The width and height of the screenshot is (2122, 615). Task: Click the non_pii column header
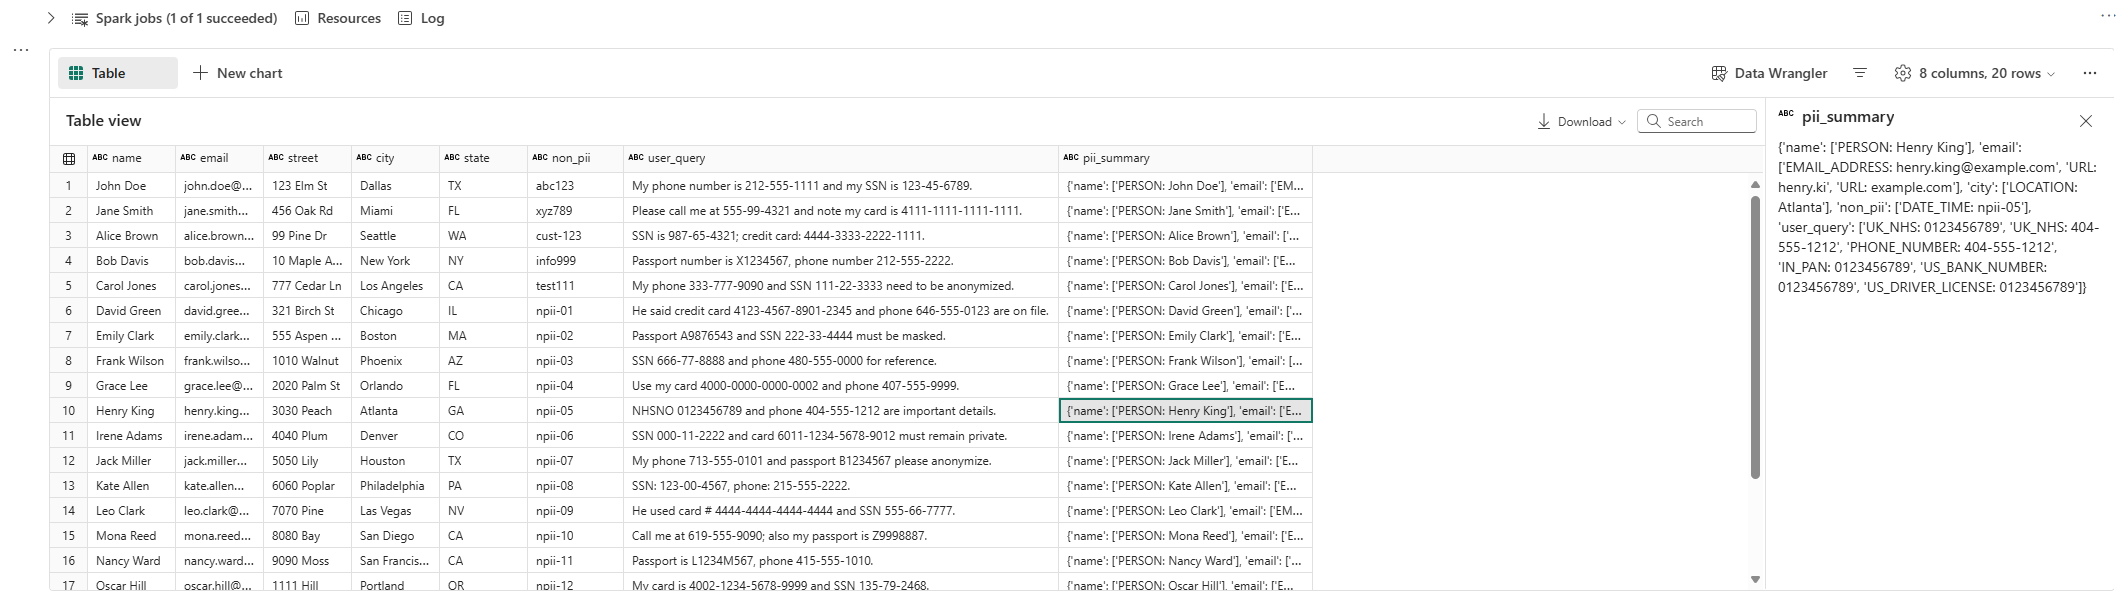tap(575, 158)
